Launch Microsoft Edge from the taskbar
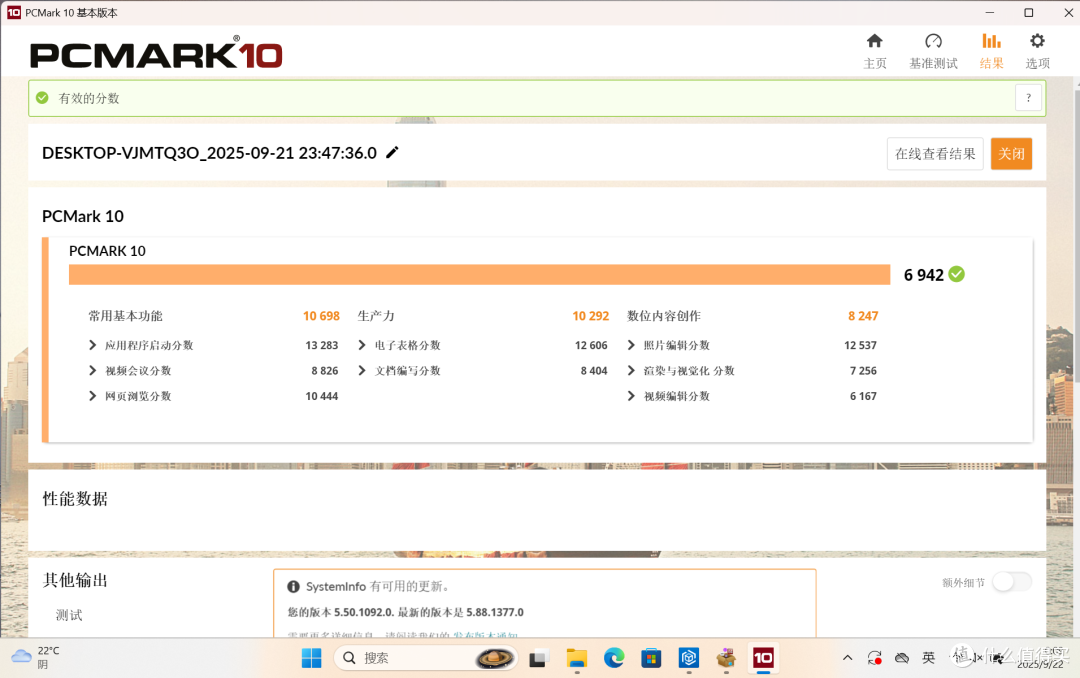This screenshot has width=1080, height=678. [x=614, y=659]
